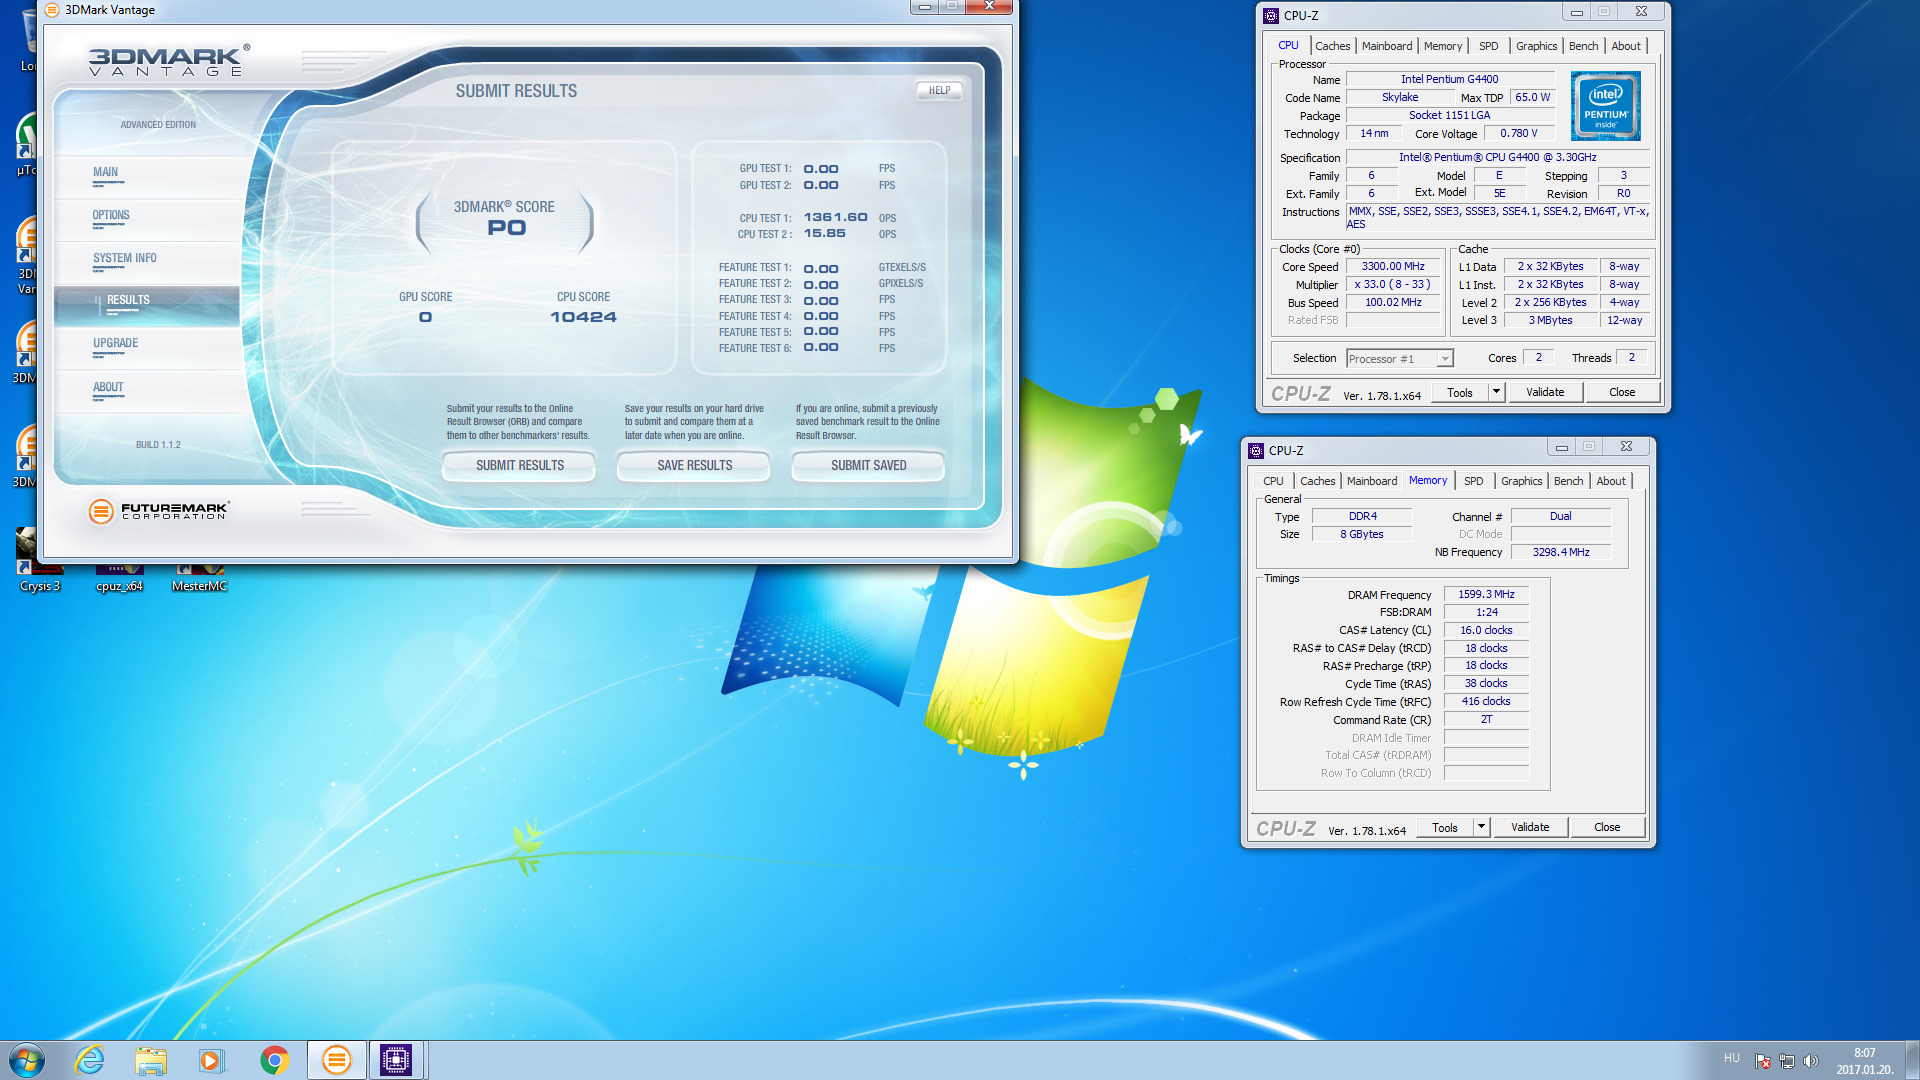Open SPD tab in lower CPU-Z

click(1473, 481)
